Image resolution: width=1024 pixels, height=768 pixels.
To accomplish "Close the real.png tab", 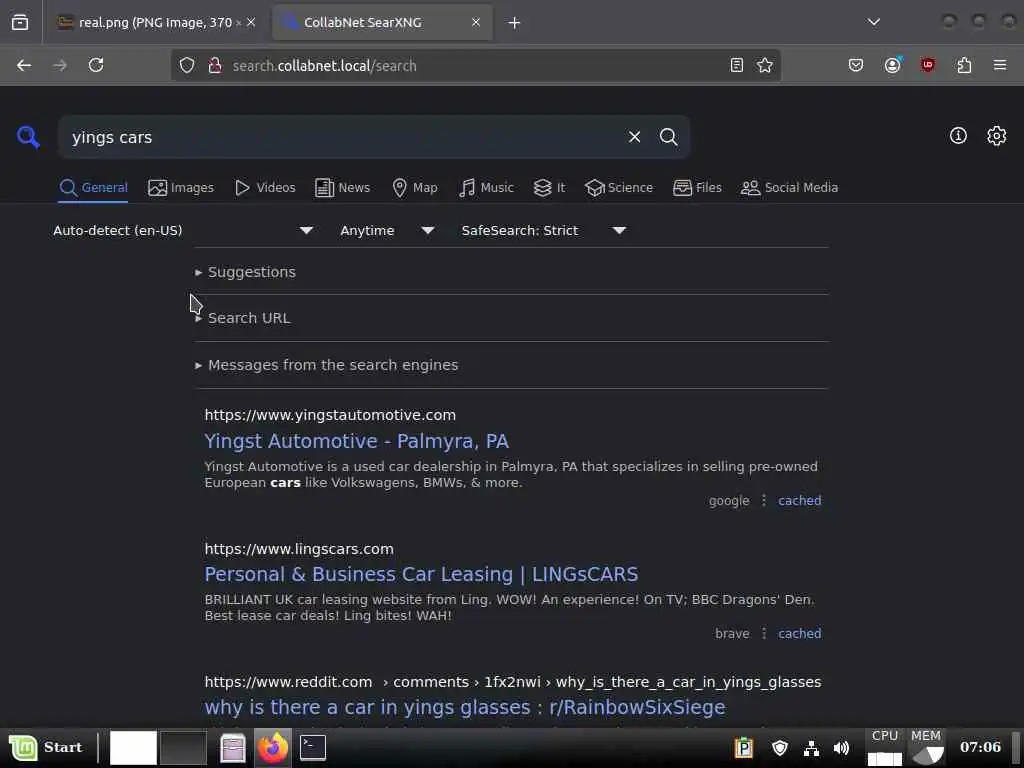I will tap(251, 22).
